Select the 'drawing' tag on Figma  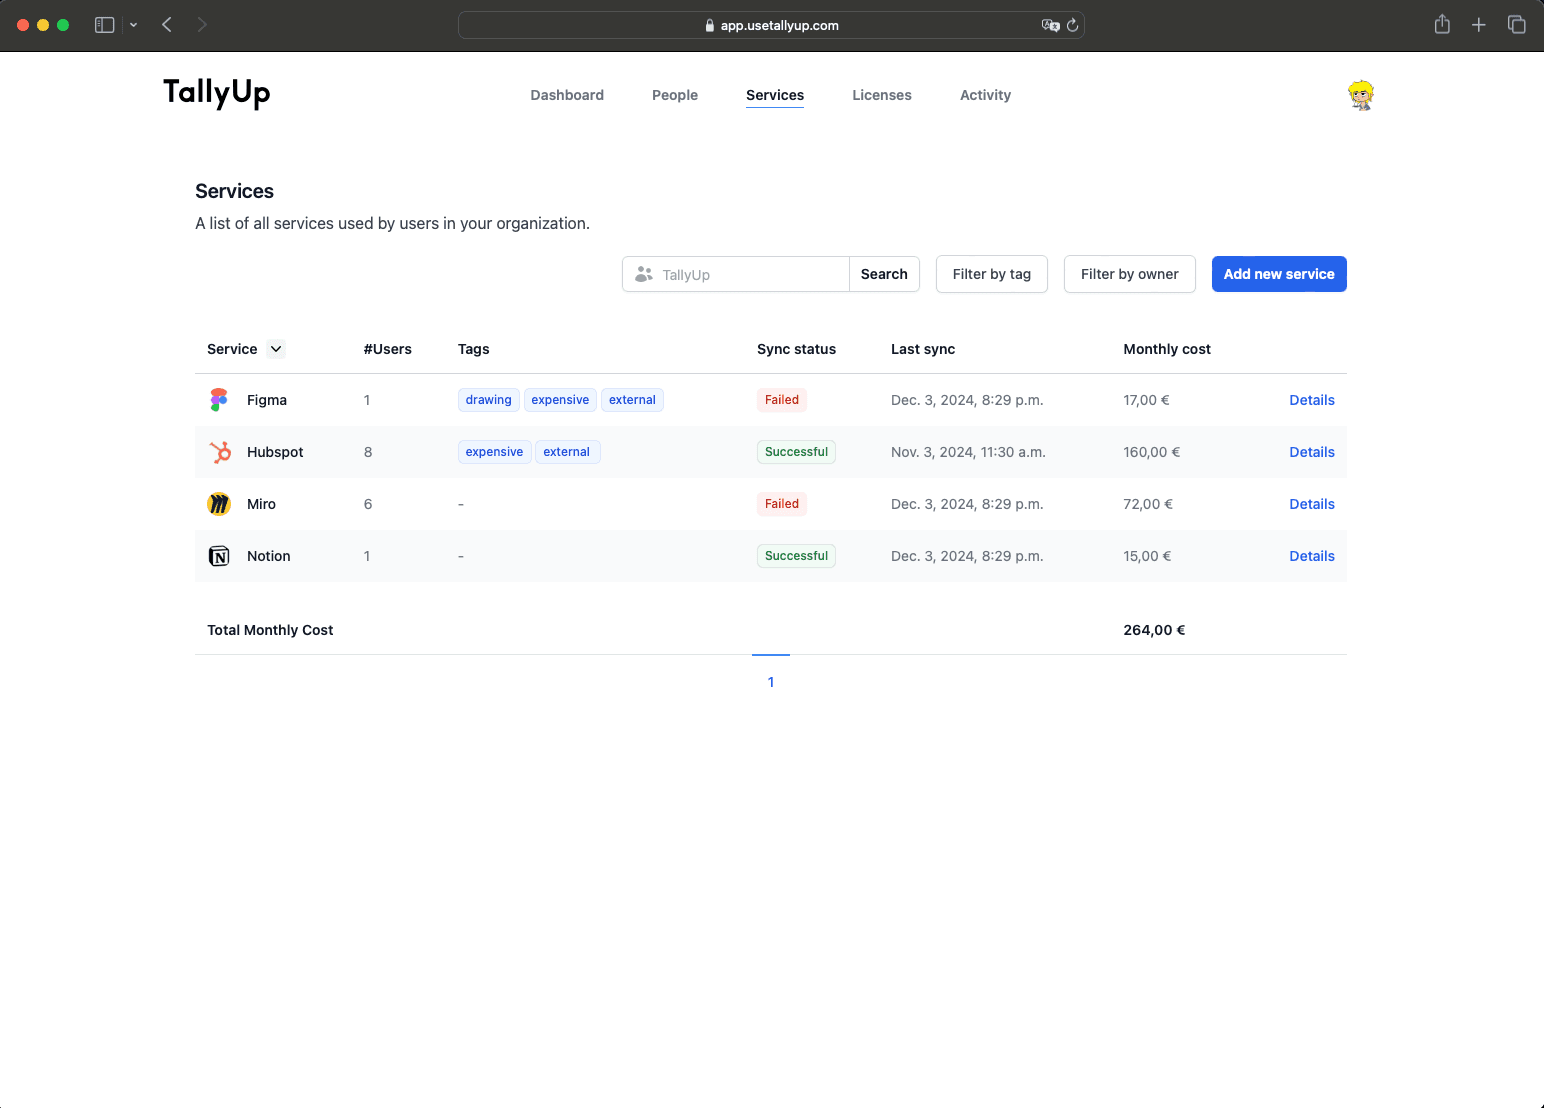[488, 400]
